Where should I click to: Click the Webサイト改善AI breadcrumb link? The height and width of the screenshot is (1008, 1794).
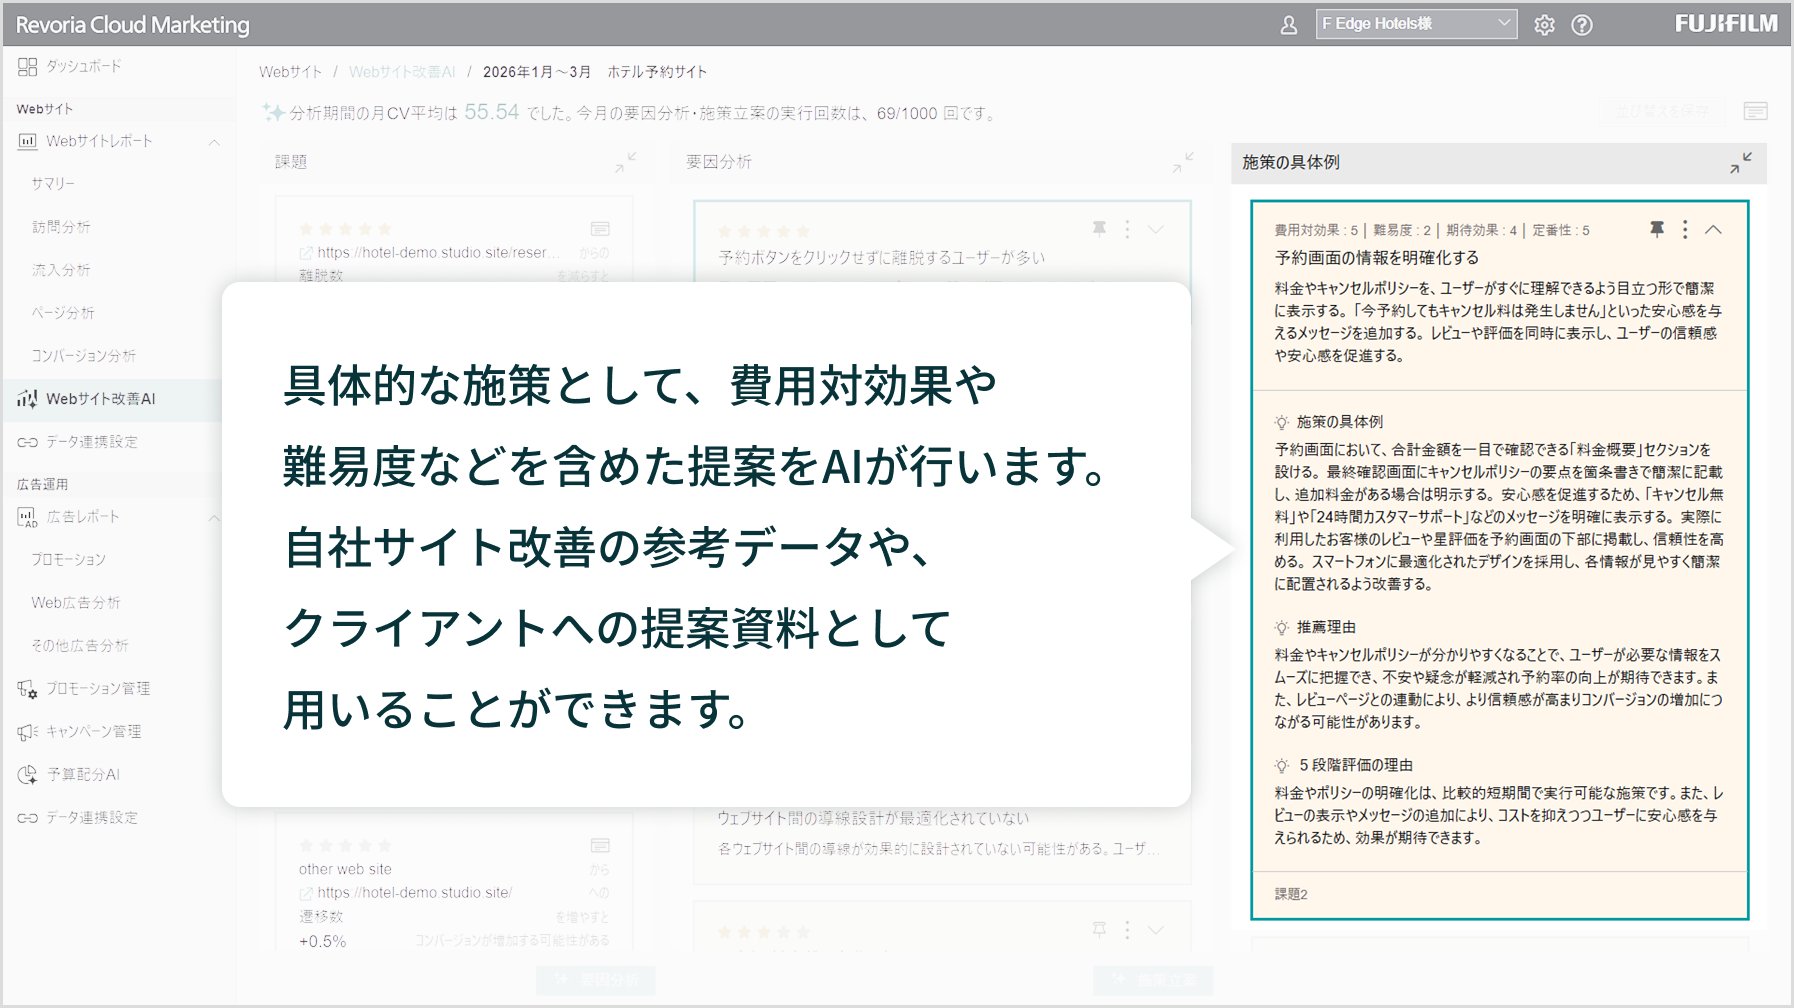(x=401, y=71)
